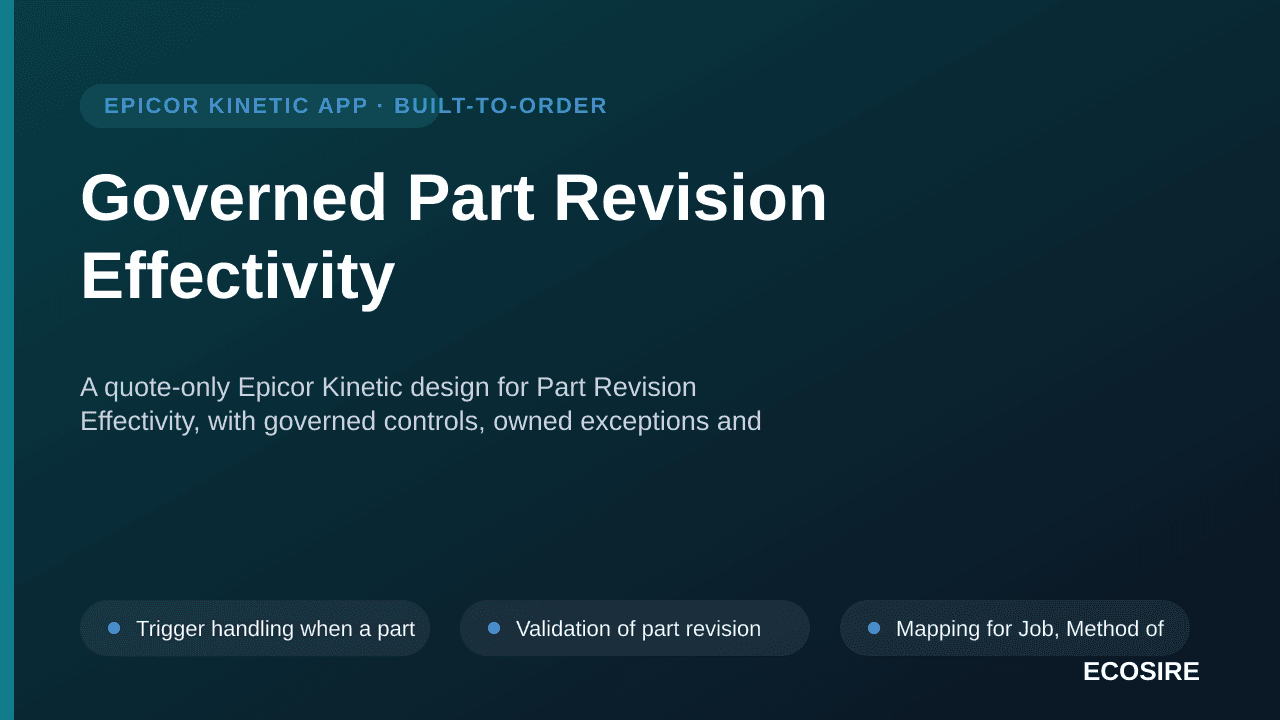Click the Mapping for Job, Method of pill
The image size is (1280, 720).
tap(1015, 628)
